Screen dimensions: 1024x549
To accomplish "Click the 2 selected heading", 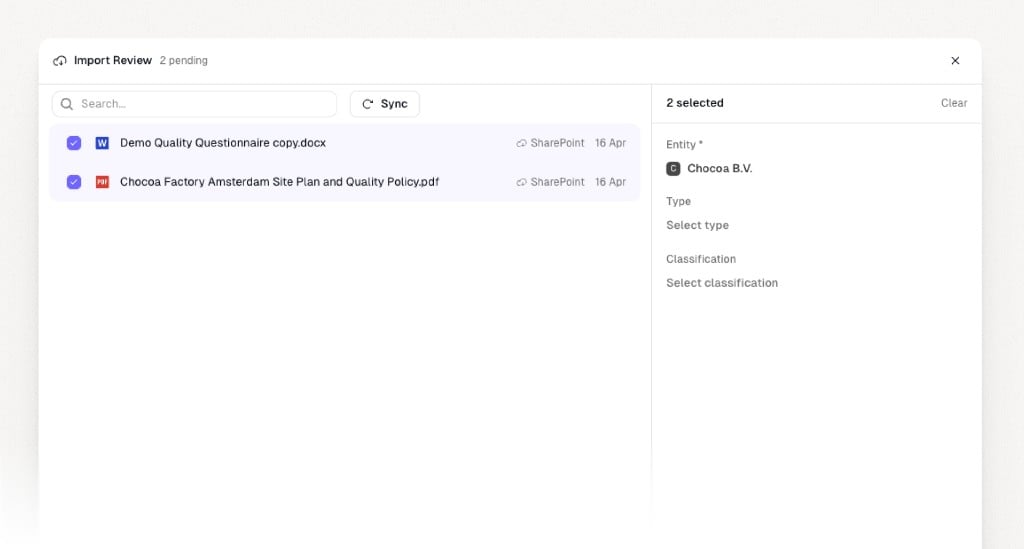I will [x=695, y=103].
